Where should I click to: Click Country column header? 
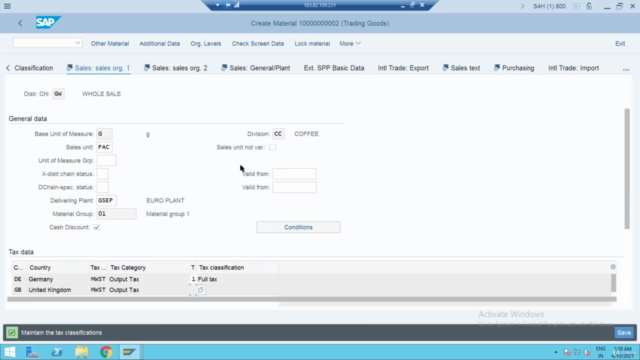tap(40, 268)
